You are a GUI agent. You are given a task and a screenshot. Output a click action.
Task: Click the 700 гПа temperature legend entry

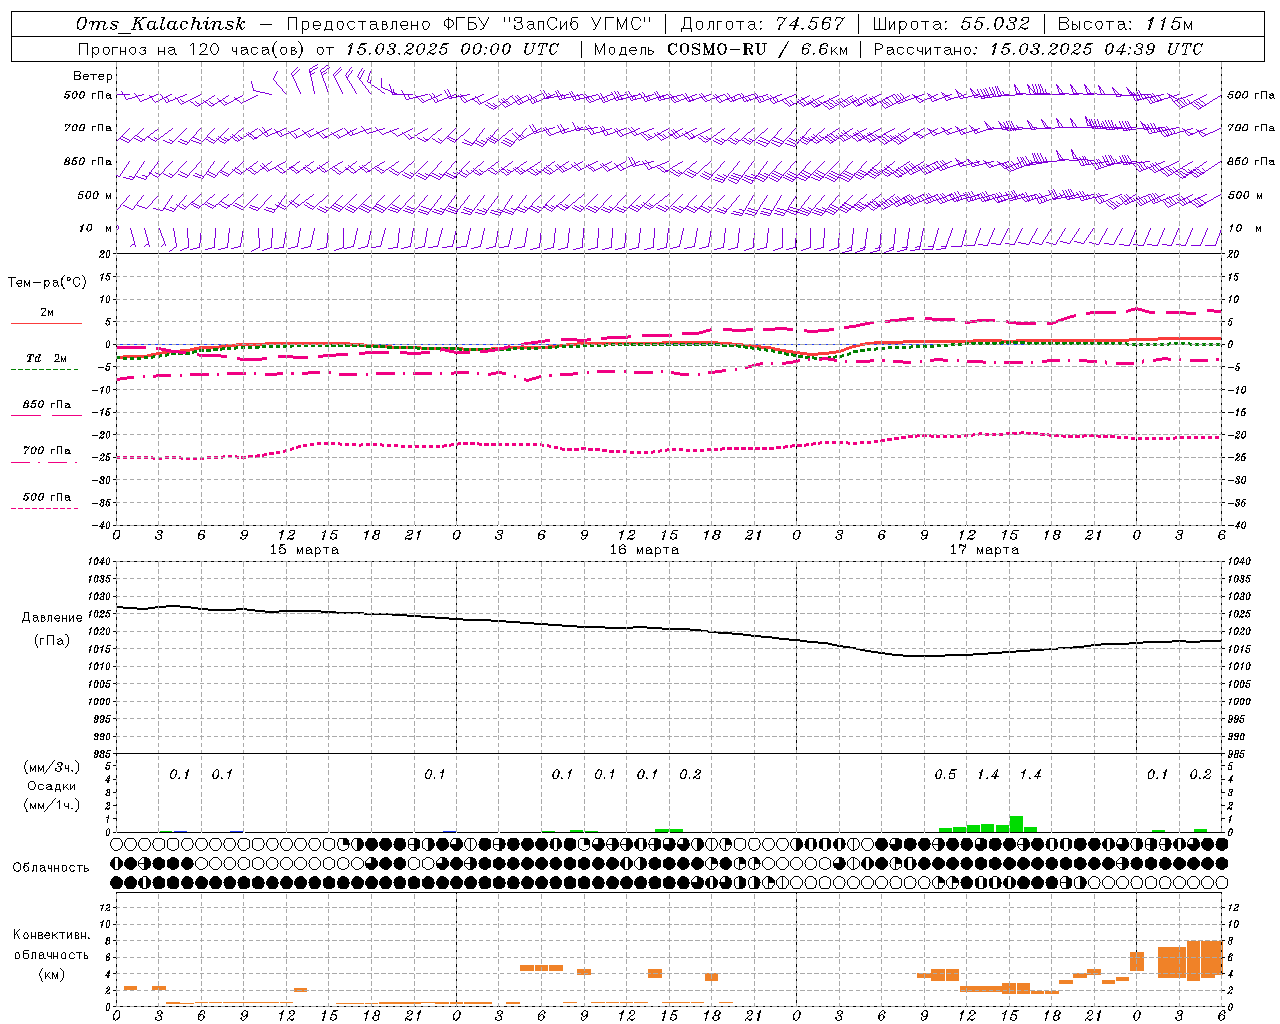pyautogui.click(x=46, y=450)
